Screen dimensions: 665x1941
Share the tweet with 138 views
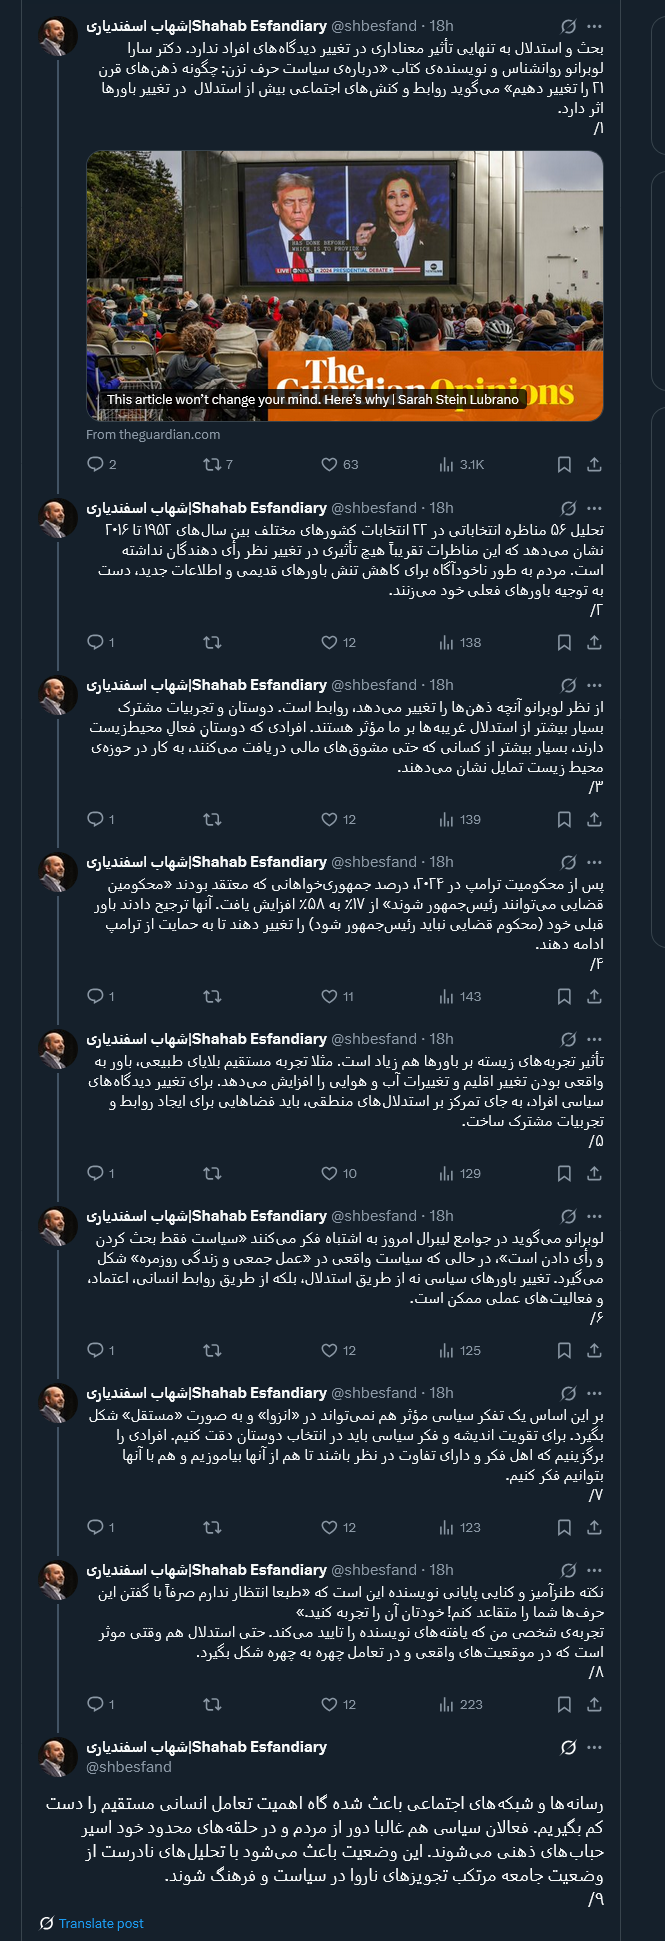594,642
